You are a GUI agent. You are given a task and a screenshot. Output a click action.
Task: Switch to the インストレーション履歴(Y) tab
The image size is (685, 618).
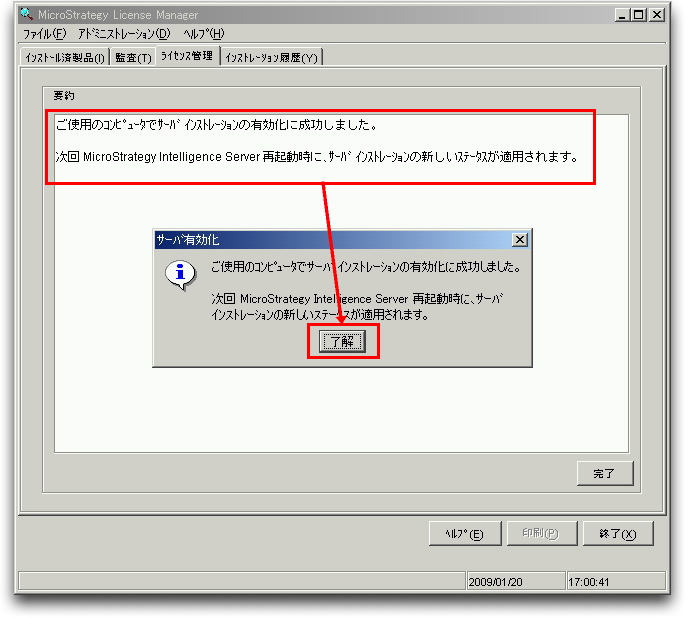point(271,57)
